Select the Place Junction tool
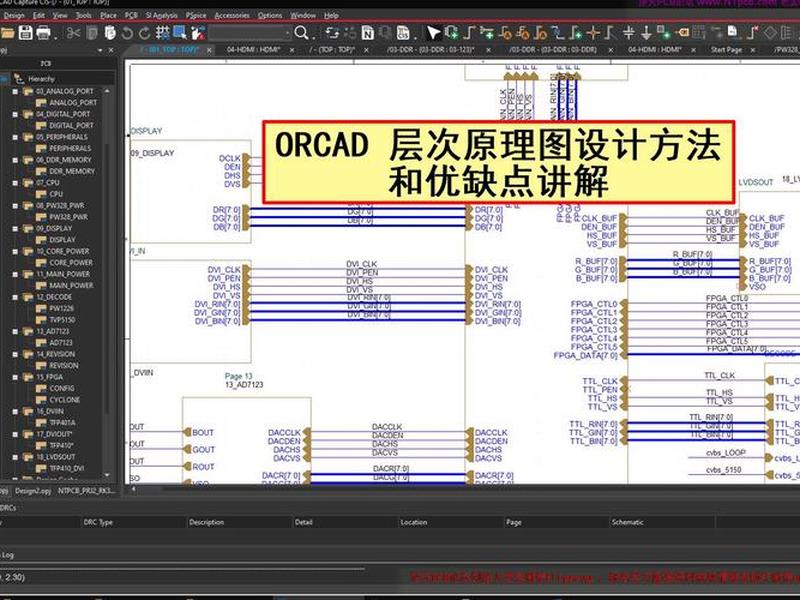This screenshot has width=800, height=600. [593, 33]
